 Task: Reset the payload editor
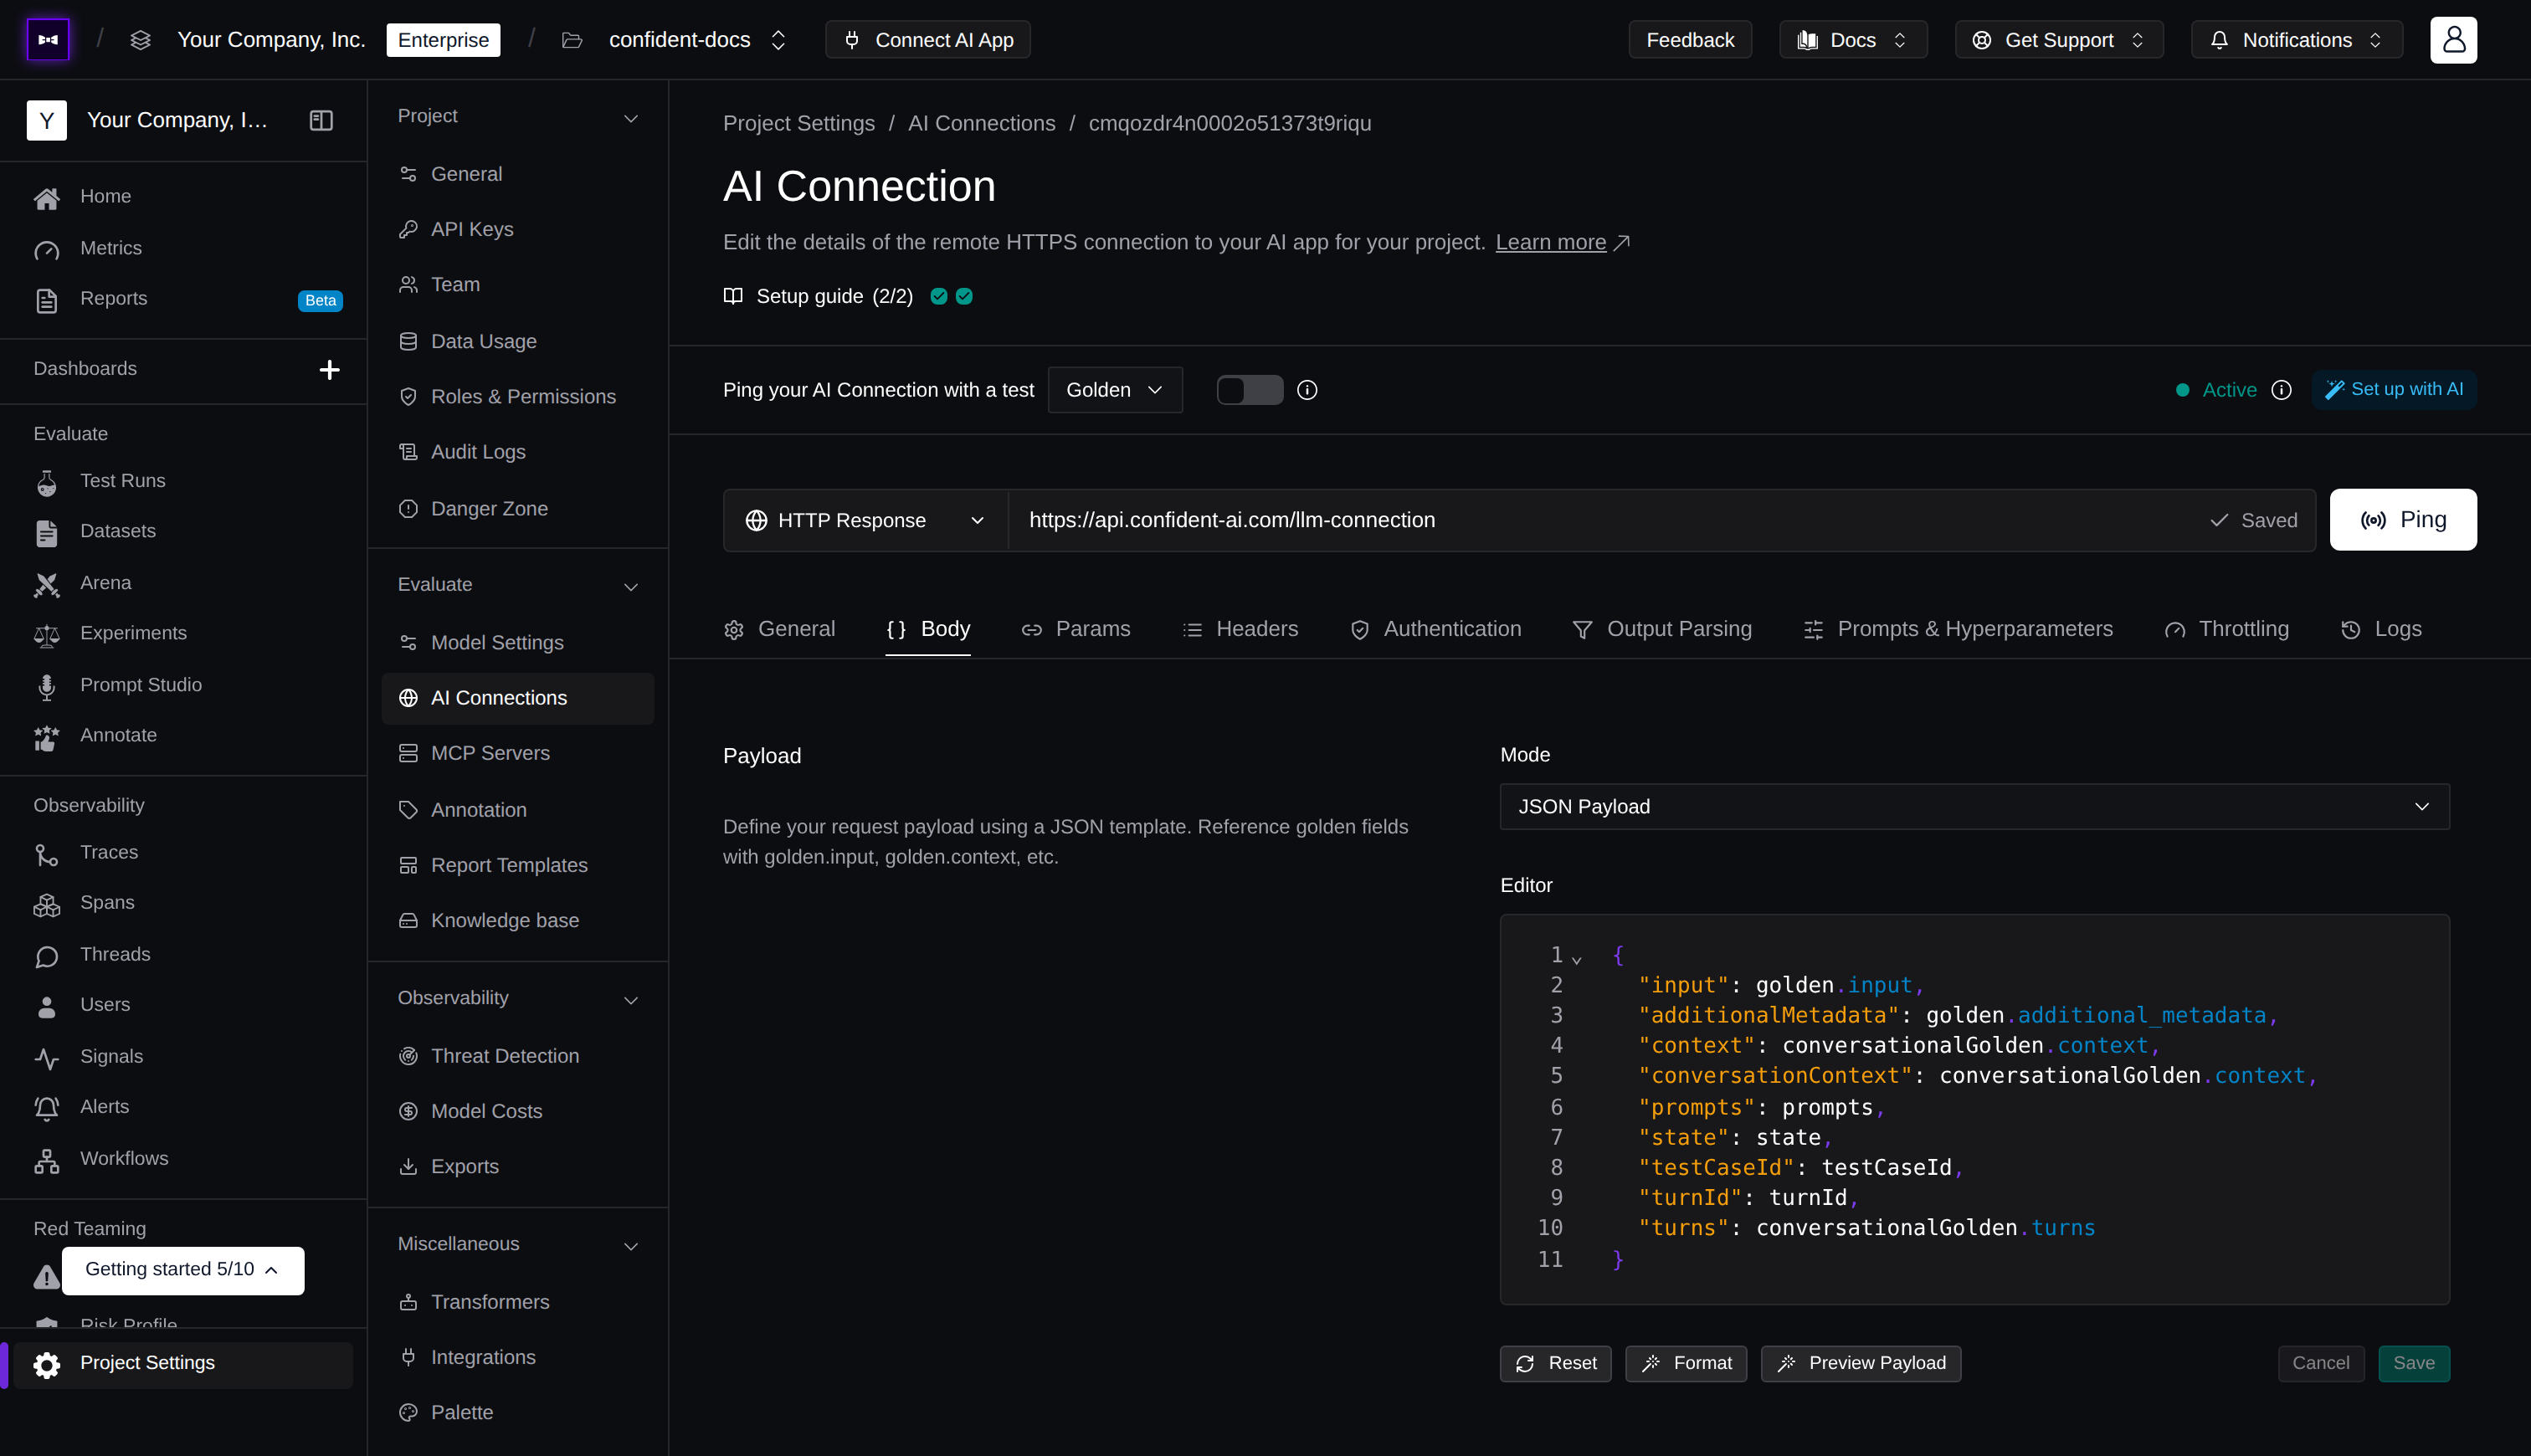click(1556, 1364)
